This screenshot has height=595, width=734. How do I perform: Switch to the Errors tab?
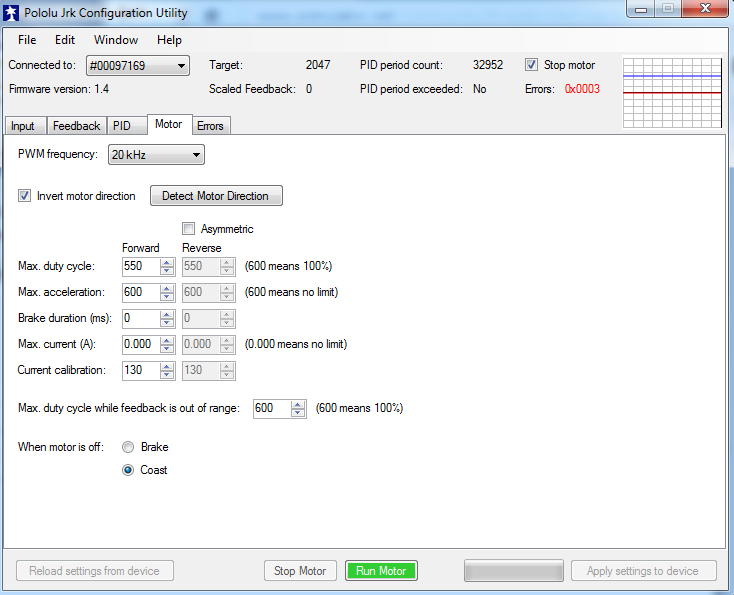point(211,126)
